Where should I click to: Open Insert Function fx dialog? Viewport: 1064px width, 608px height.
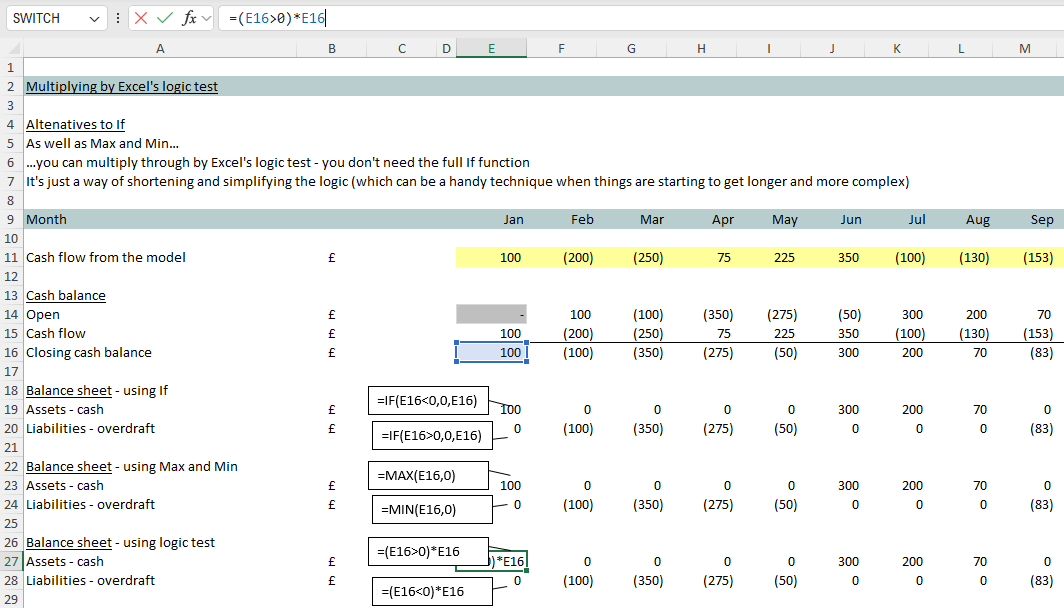point(188,18)
